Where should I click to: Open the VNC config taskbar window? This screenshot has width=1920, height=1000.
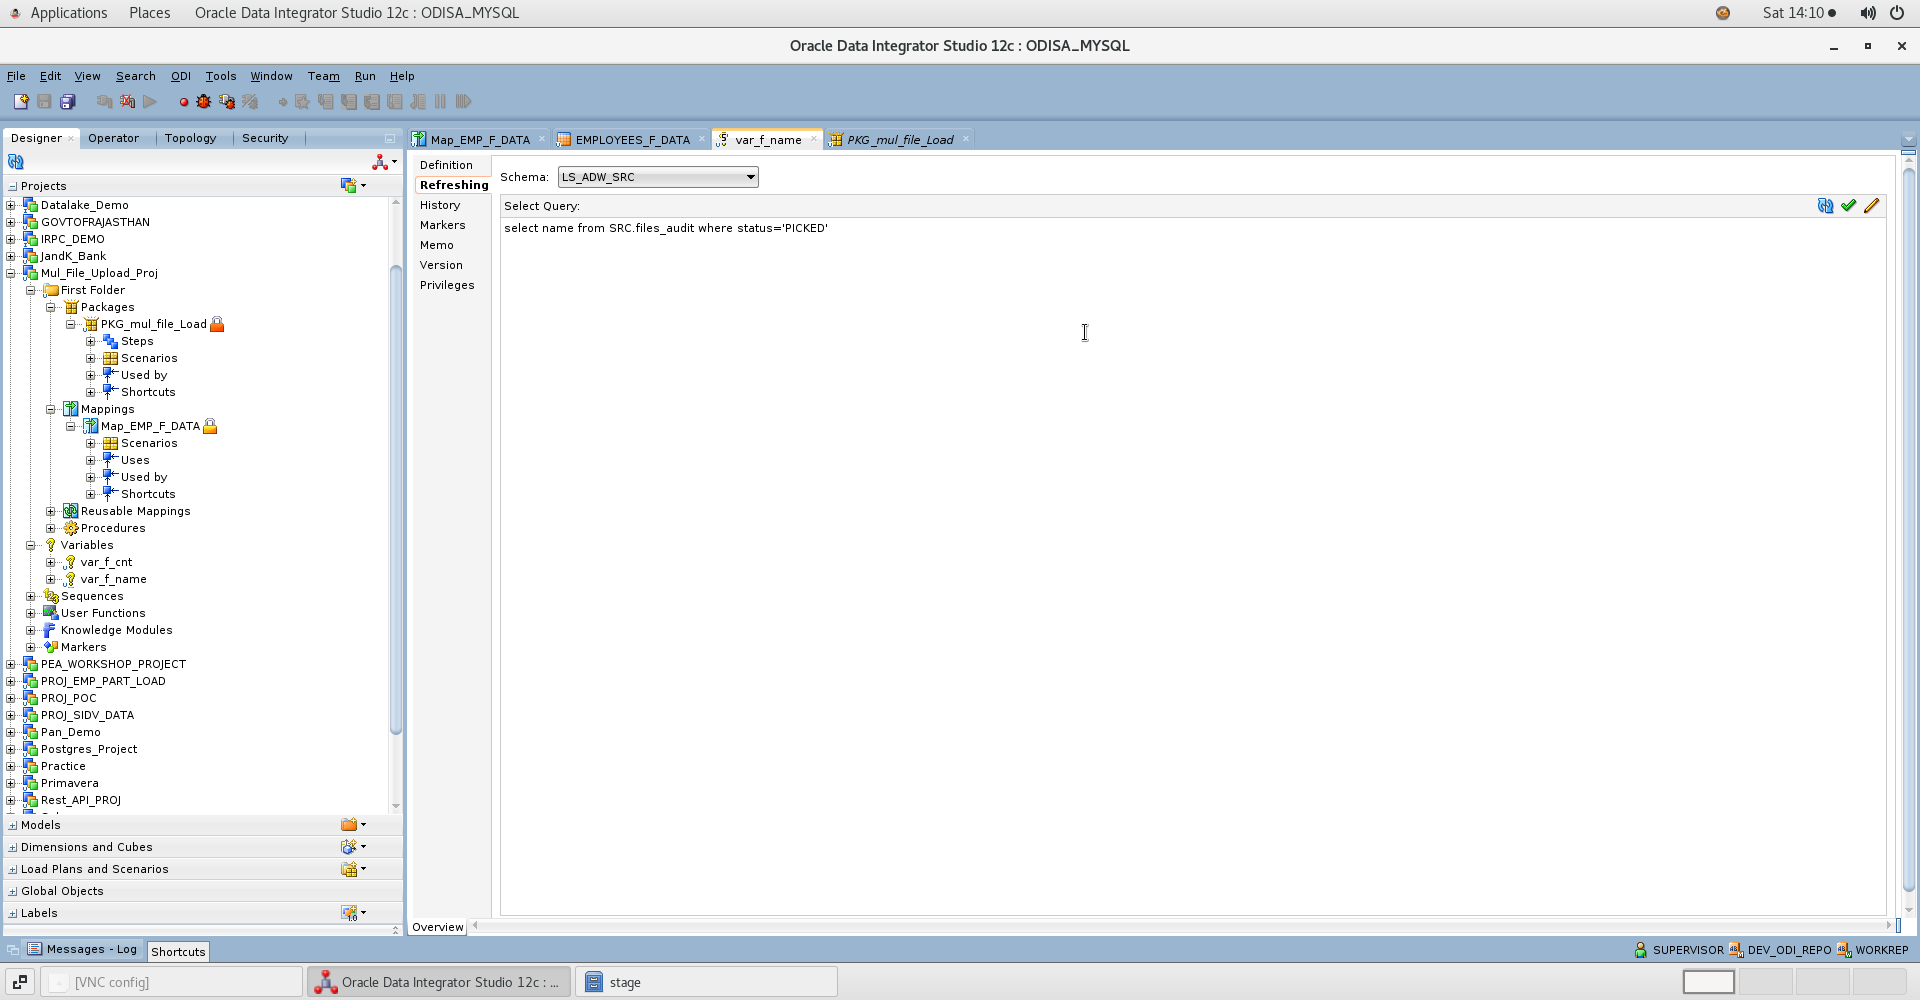tap(171, 982)
